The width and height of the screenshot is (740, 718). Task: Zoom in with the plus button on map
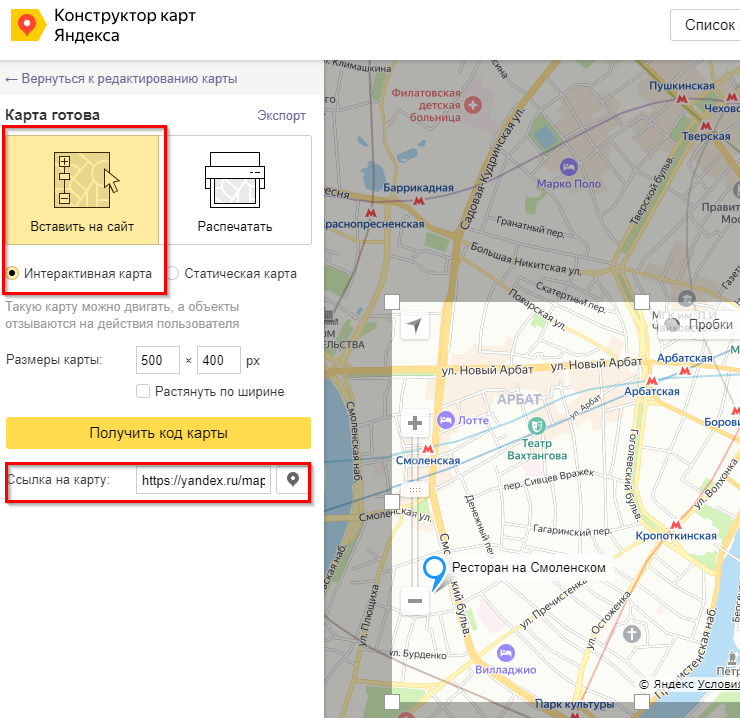pos(415,423)
